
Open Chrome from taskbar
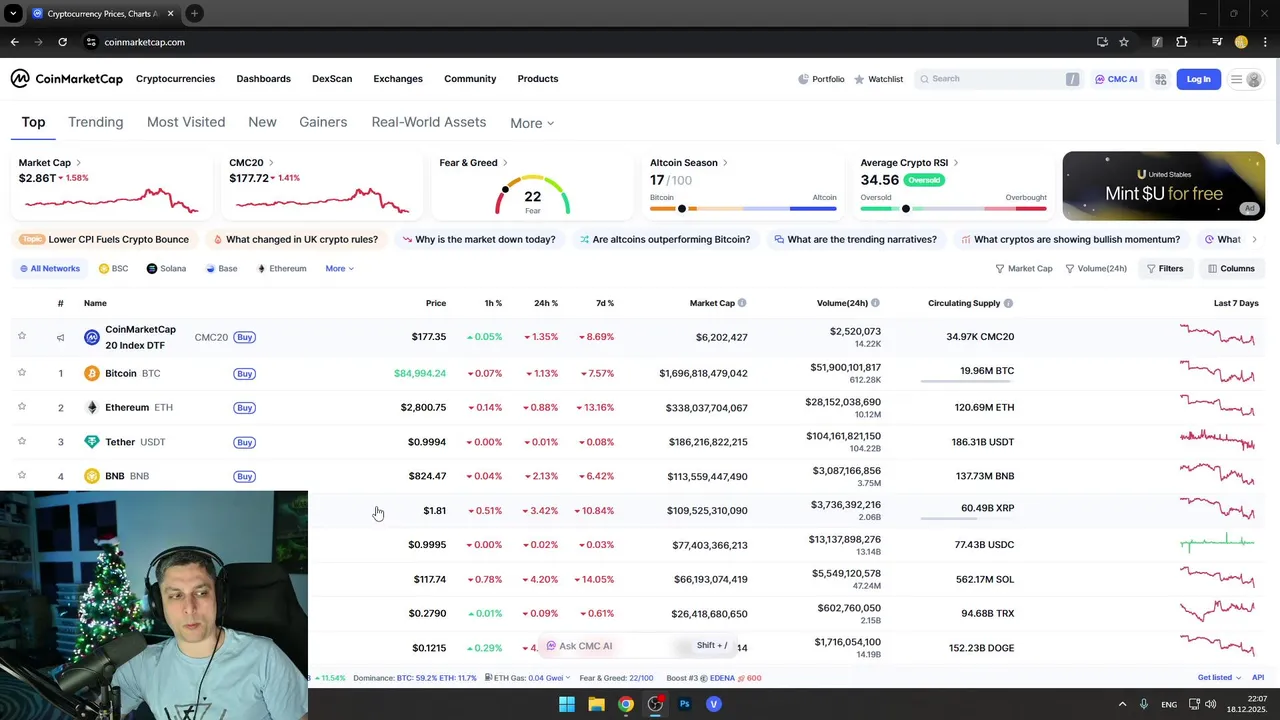tap(625, 704)
